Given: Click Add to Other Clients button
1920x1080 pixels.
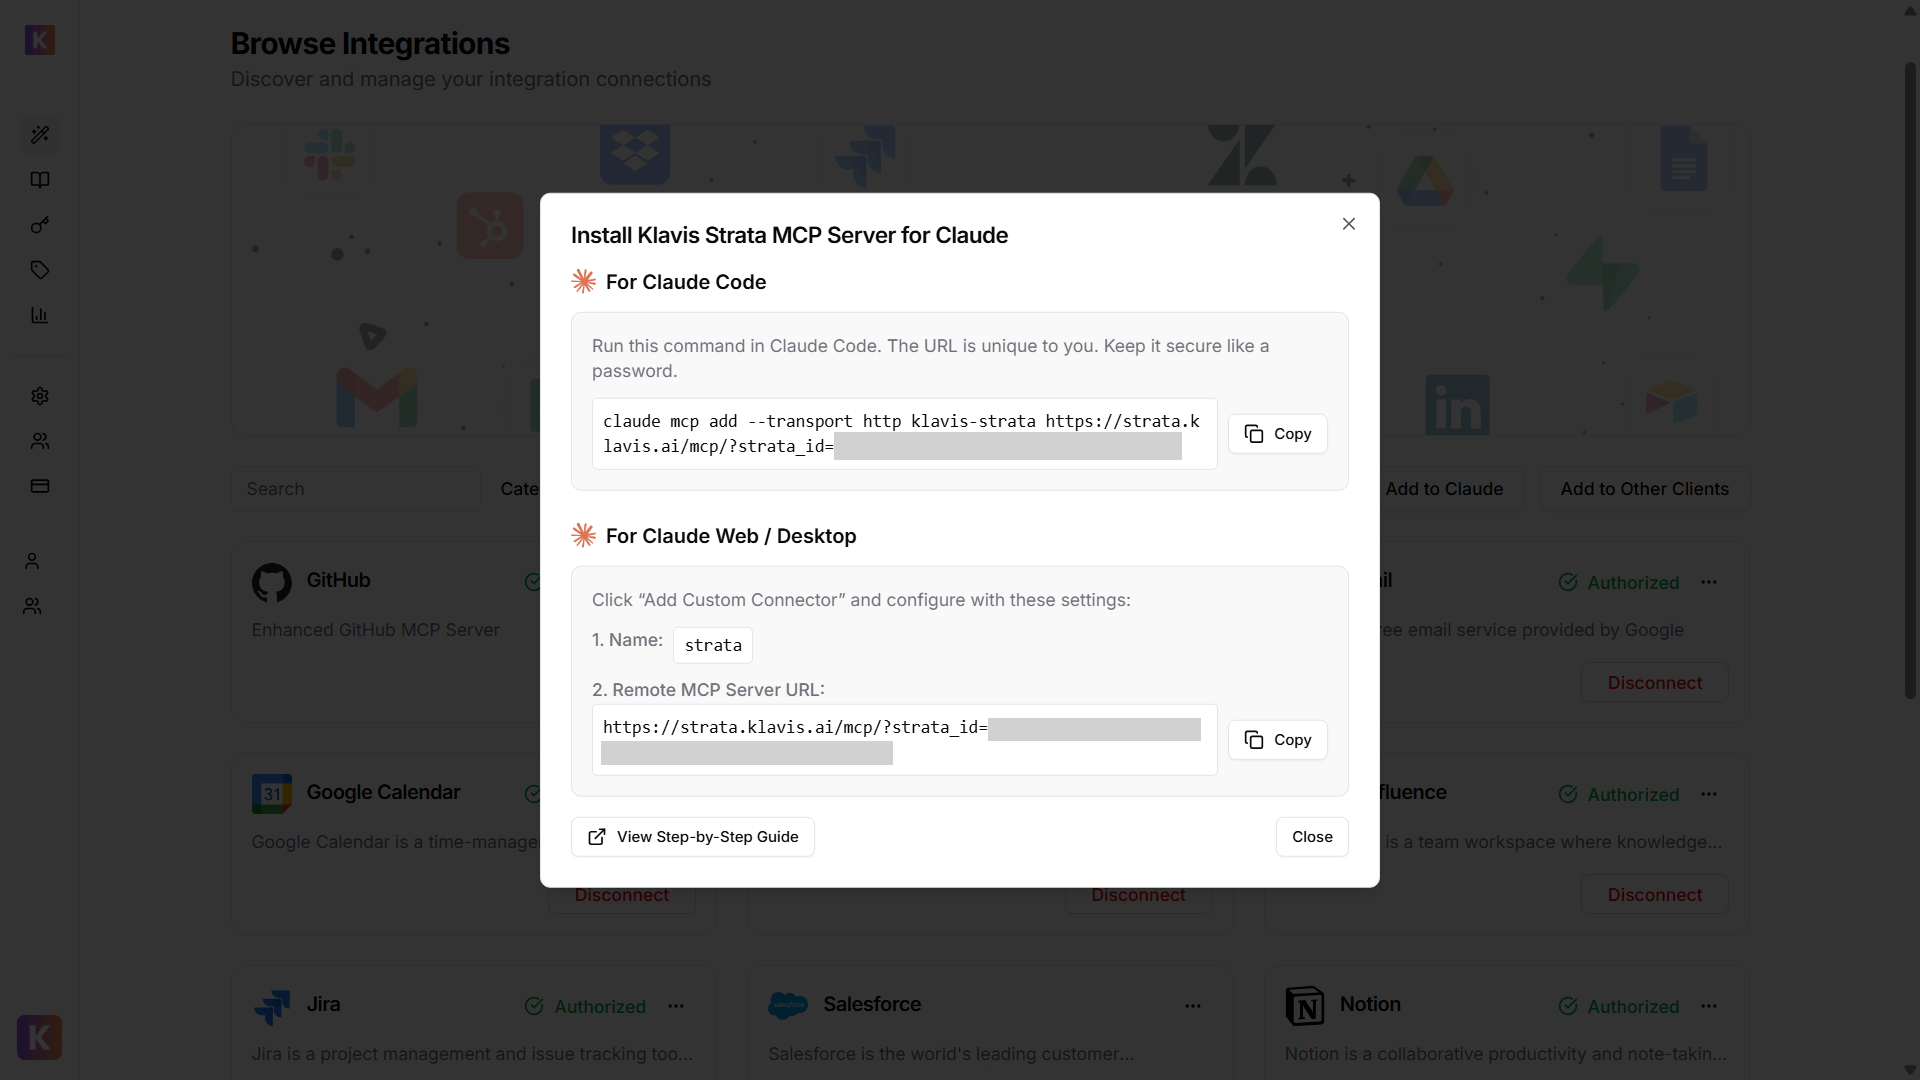Looking at the screenshot, I should pos(1644,489).
